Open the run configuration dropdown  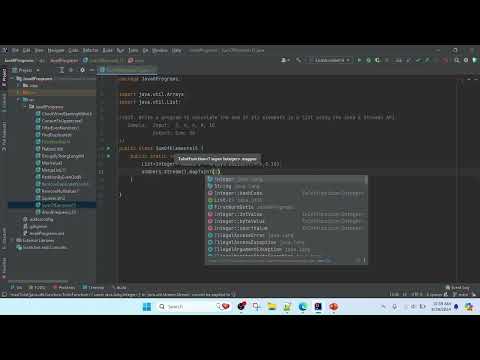tap(329, 60)
